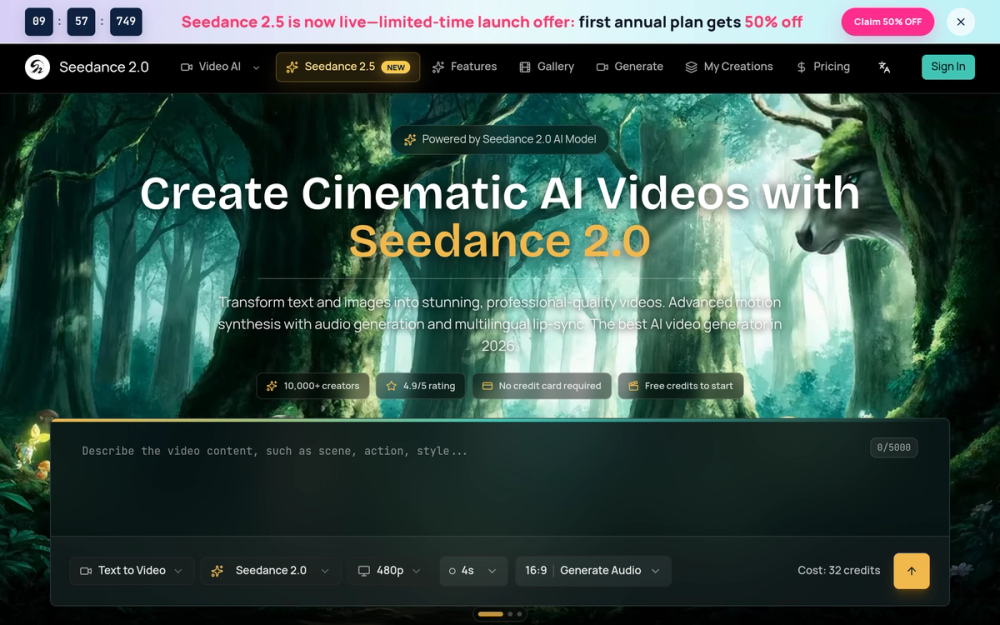
Task: Click the sparkle icon beside Features
Action: (438, 67)
